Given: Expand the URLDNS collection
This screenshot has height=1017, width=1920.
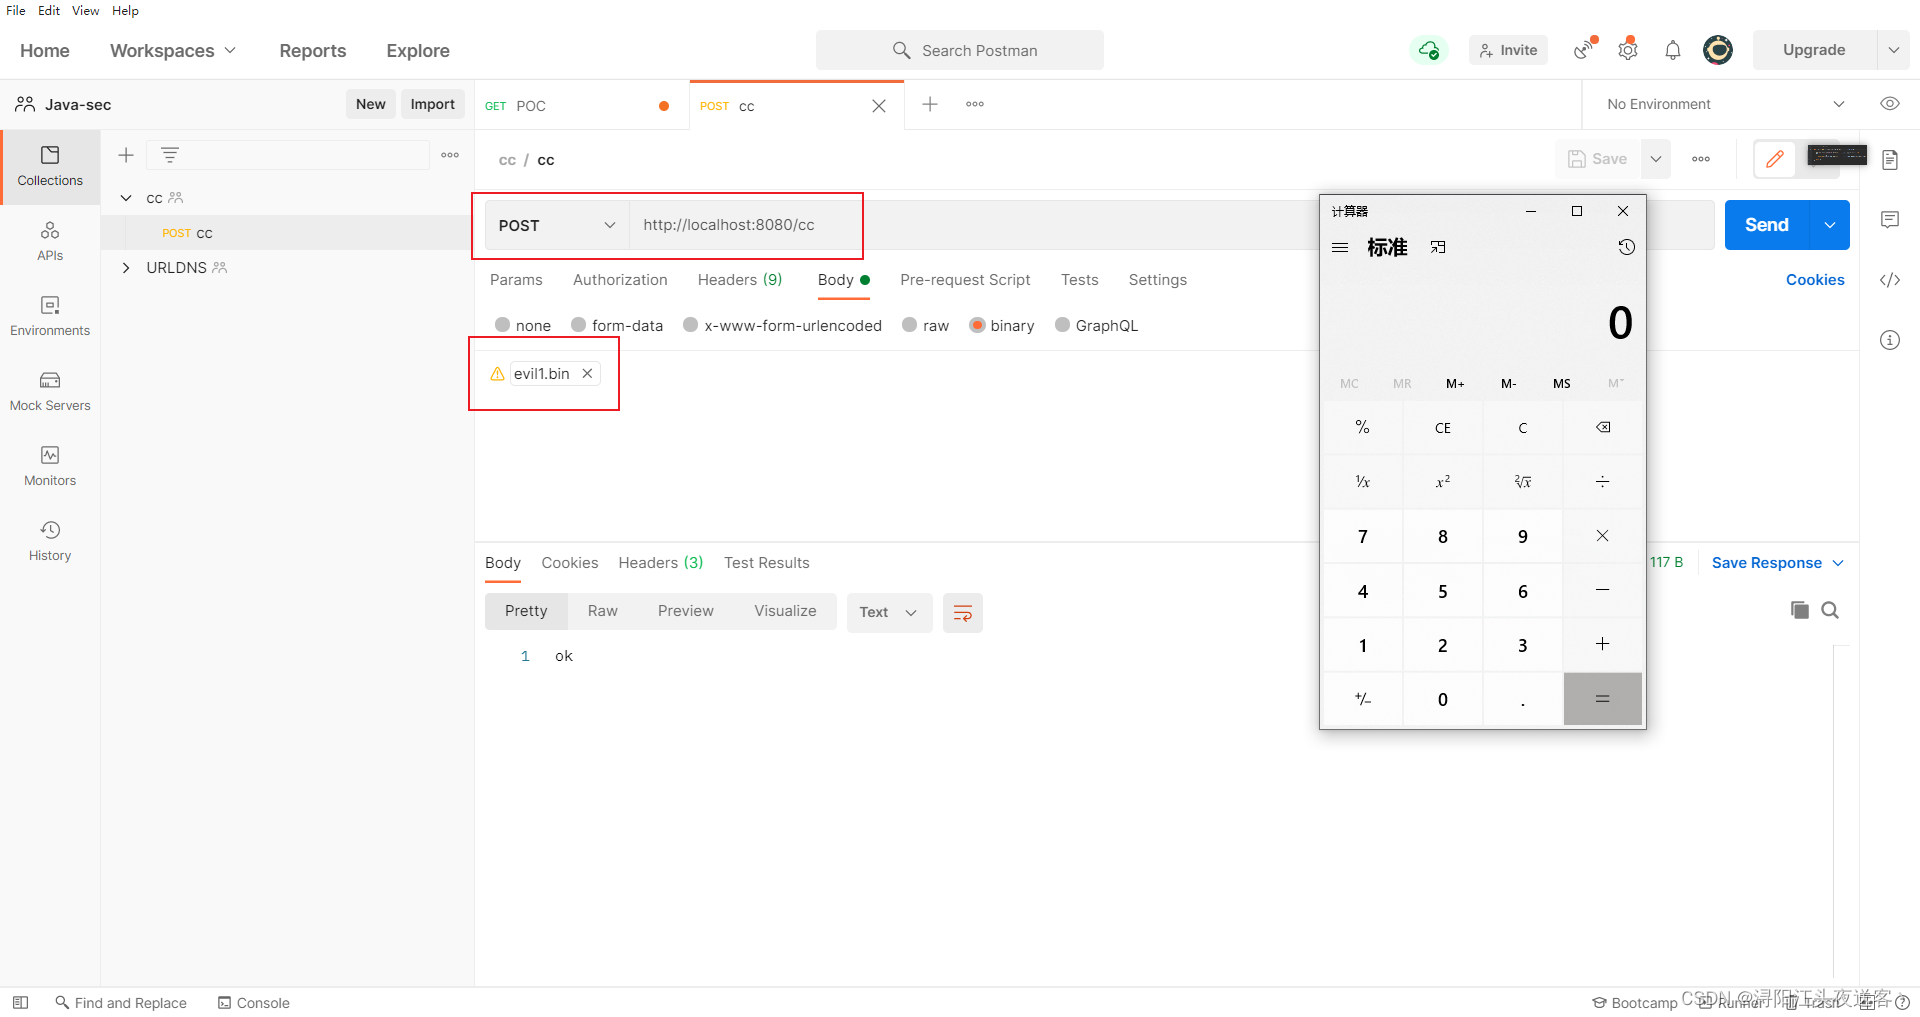Looking at the screenshot, I should [126, 268].
